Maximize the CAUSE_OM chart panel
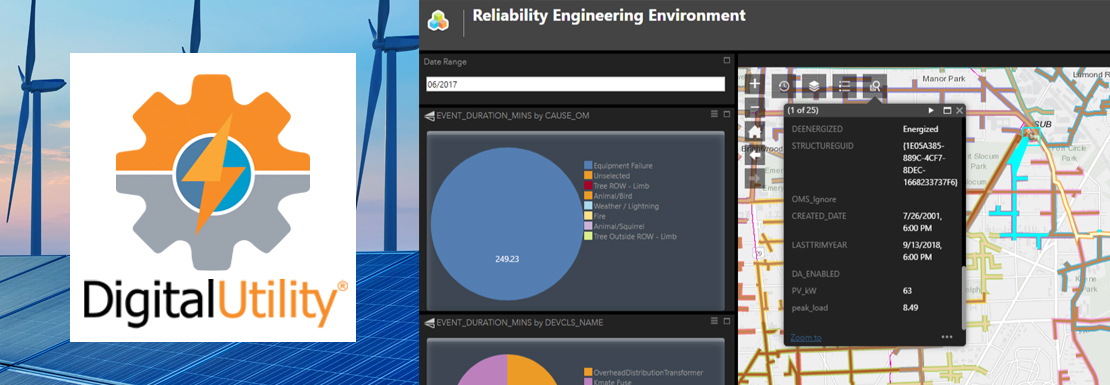 pyautogui.click(x=726, y=115)
